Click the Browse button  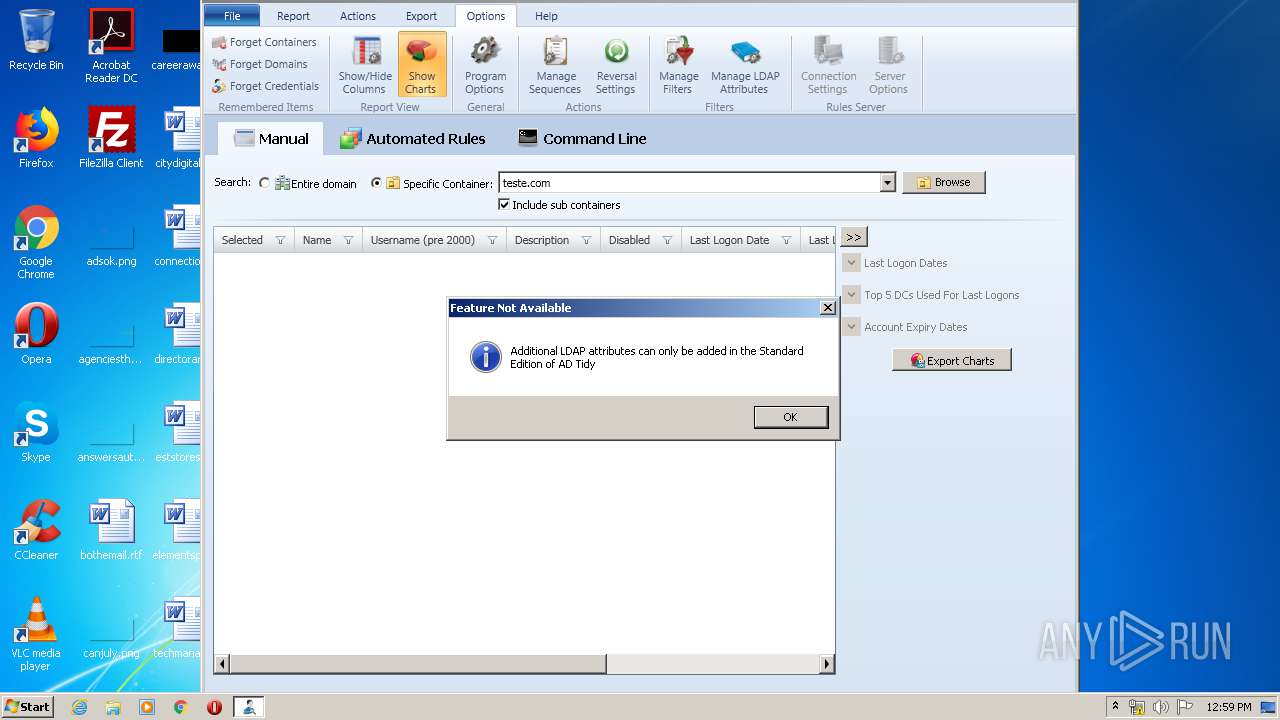tap(943, 182)
